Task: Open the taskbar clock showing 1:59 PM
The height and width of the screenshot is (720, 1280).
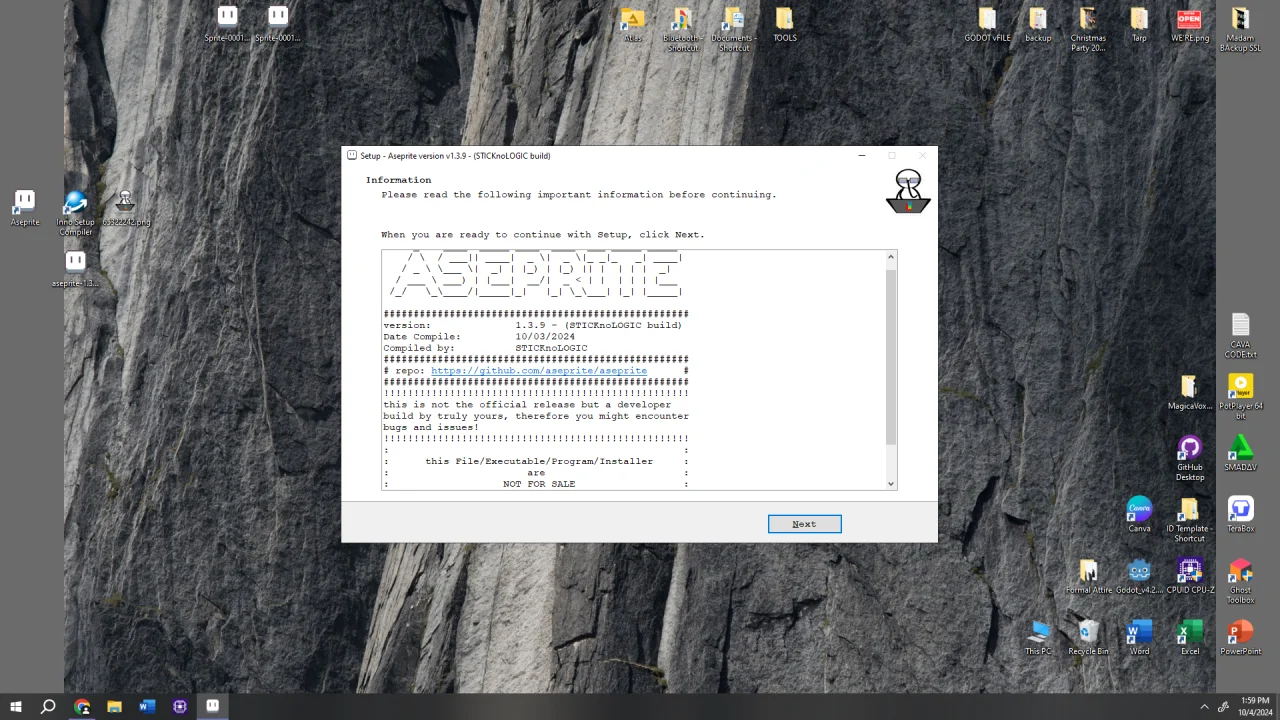Action: click(1255, 706)
